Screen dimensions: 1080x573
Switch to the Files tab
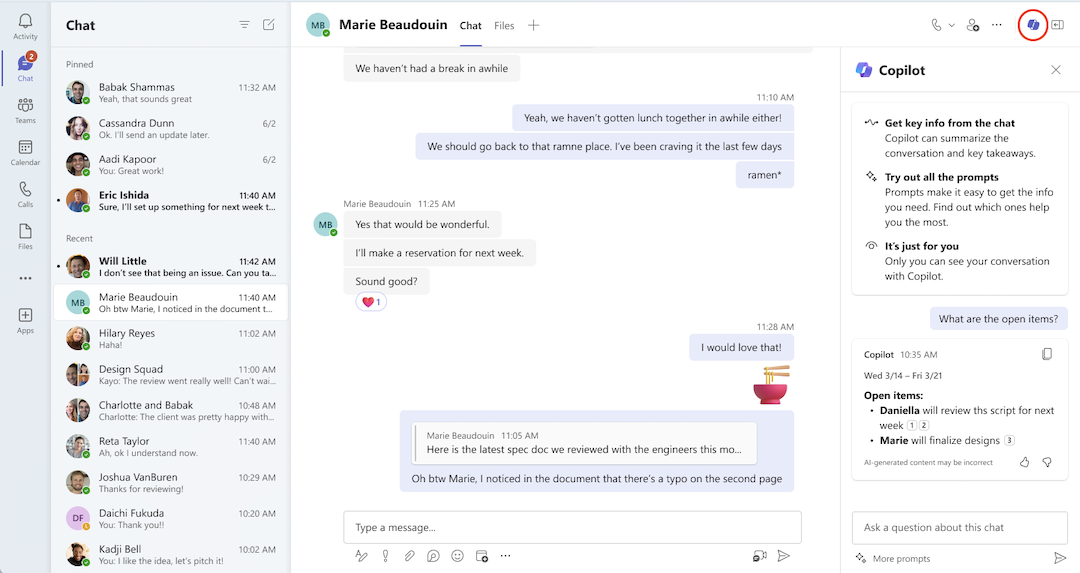click(x=504, y=26)
